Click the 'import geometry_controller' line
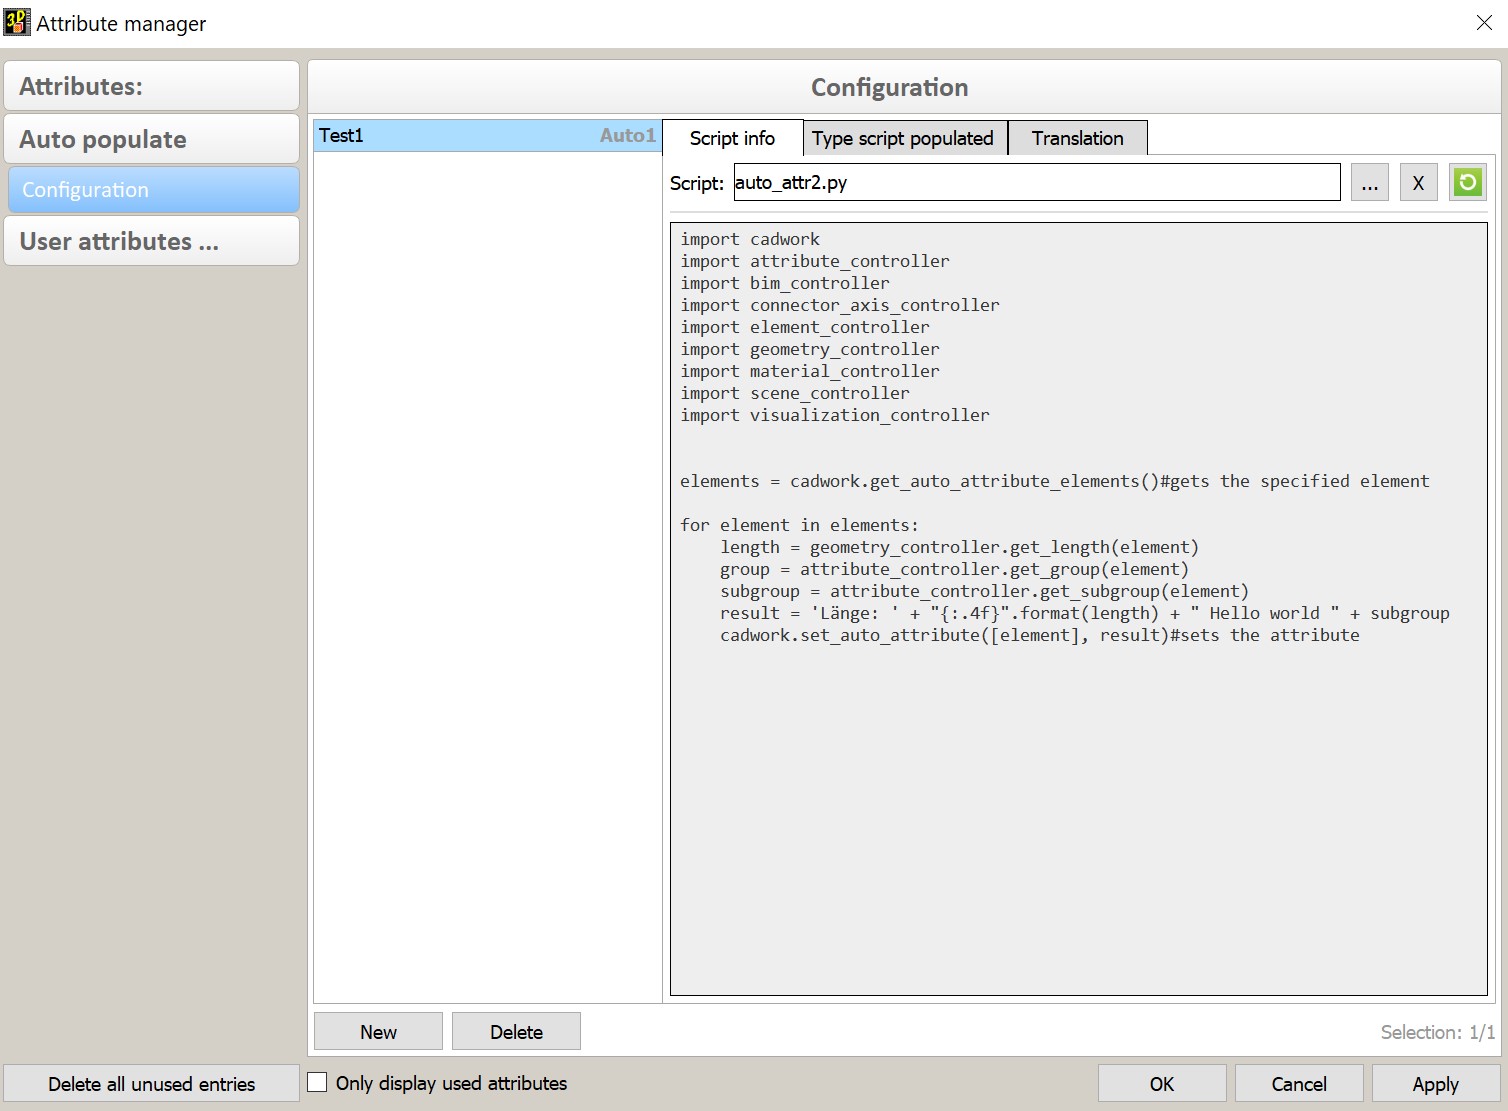This screenshot has height=1111, width=1508. pyautogui.click(x=810, y=349)
